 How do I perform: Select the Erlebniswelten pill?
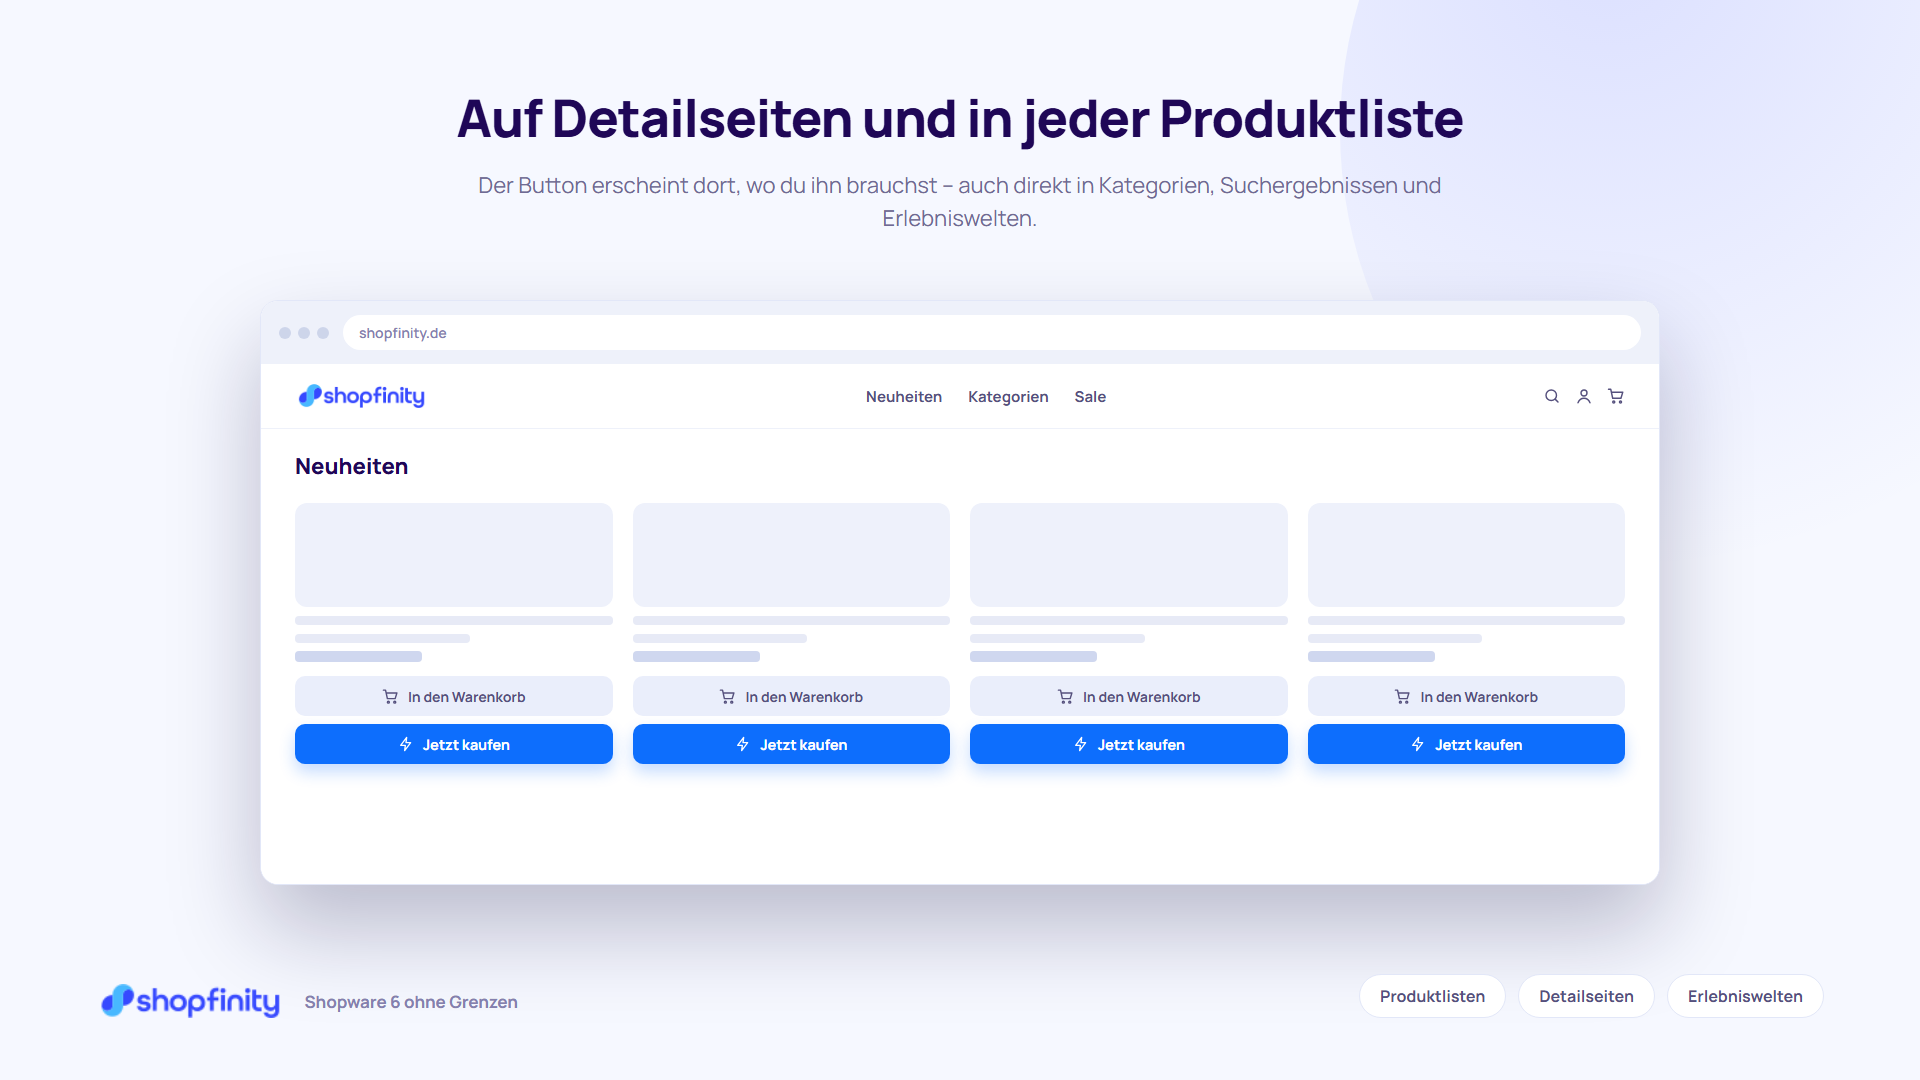coord(1745,996)
